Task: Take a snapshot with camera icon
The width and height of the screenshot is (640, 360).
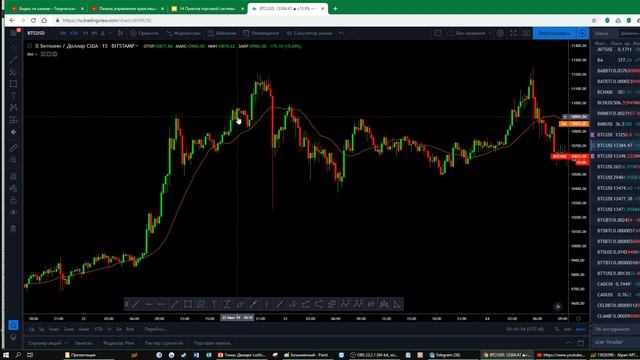Action: [526, 33]
